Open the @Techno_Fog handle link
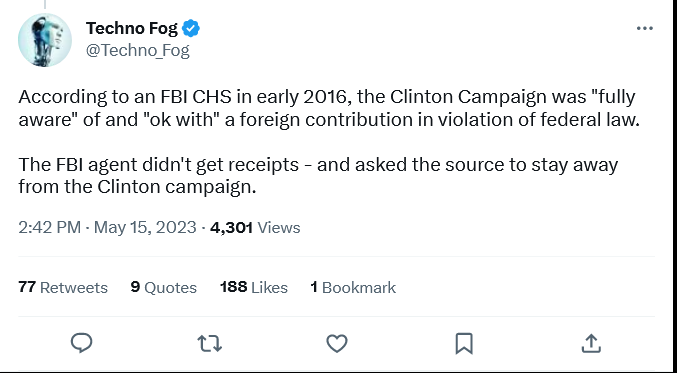The width and height of the screenshot is (677, 373). [137, 51]
